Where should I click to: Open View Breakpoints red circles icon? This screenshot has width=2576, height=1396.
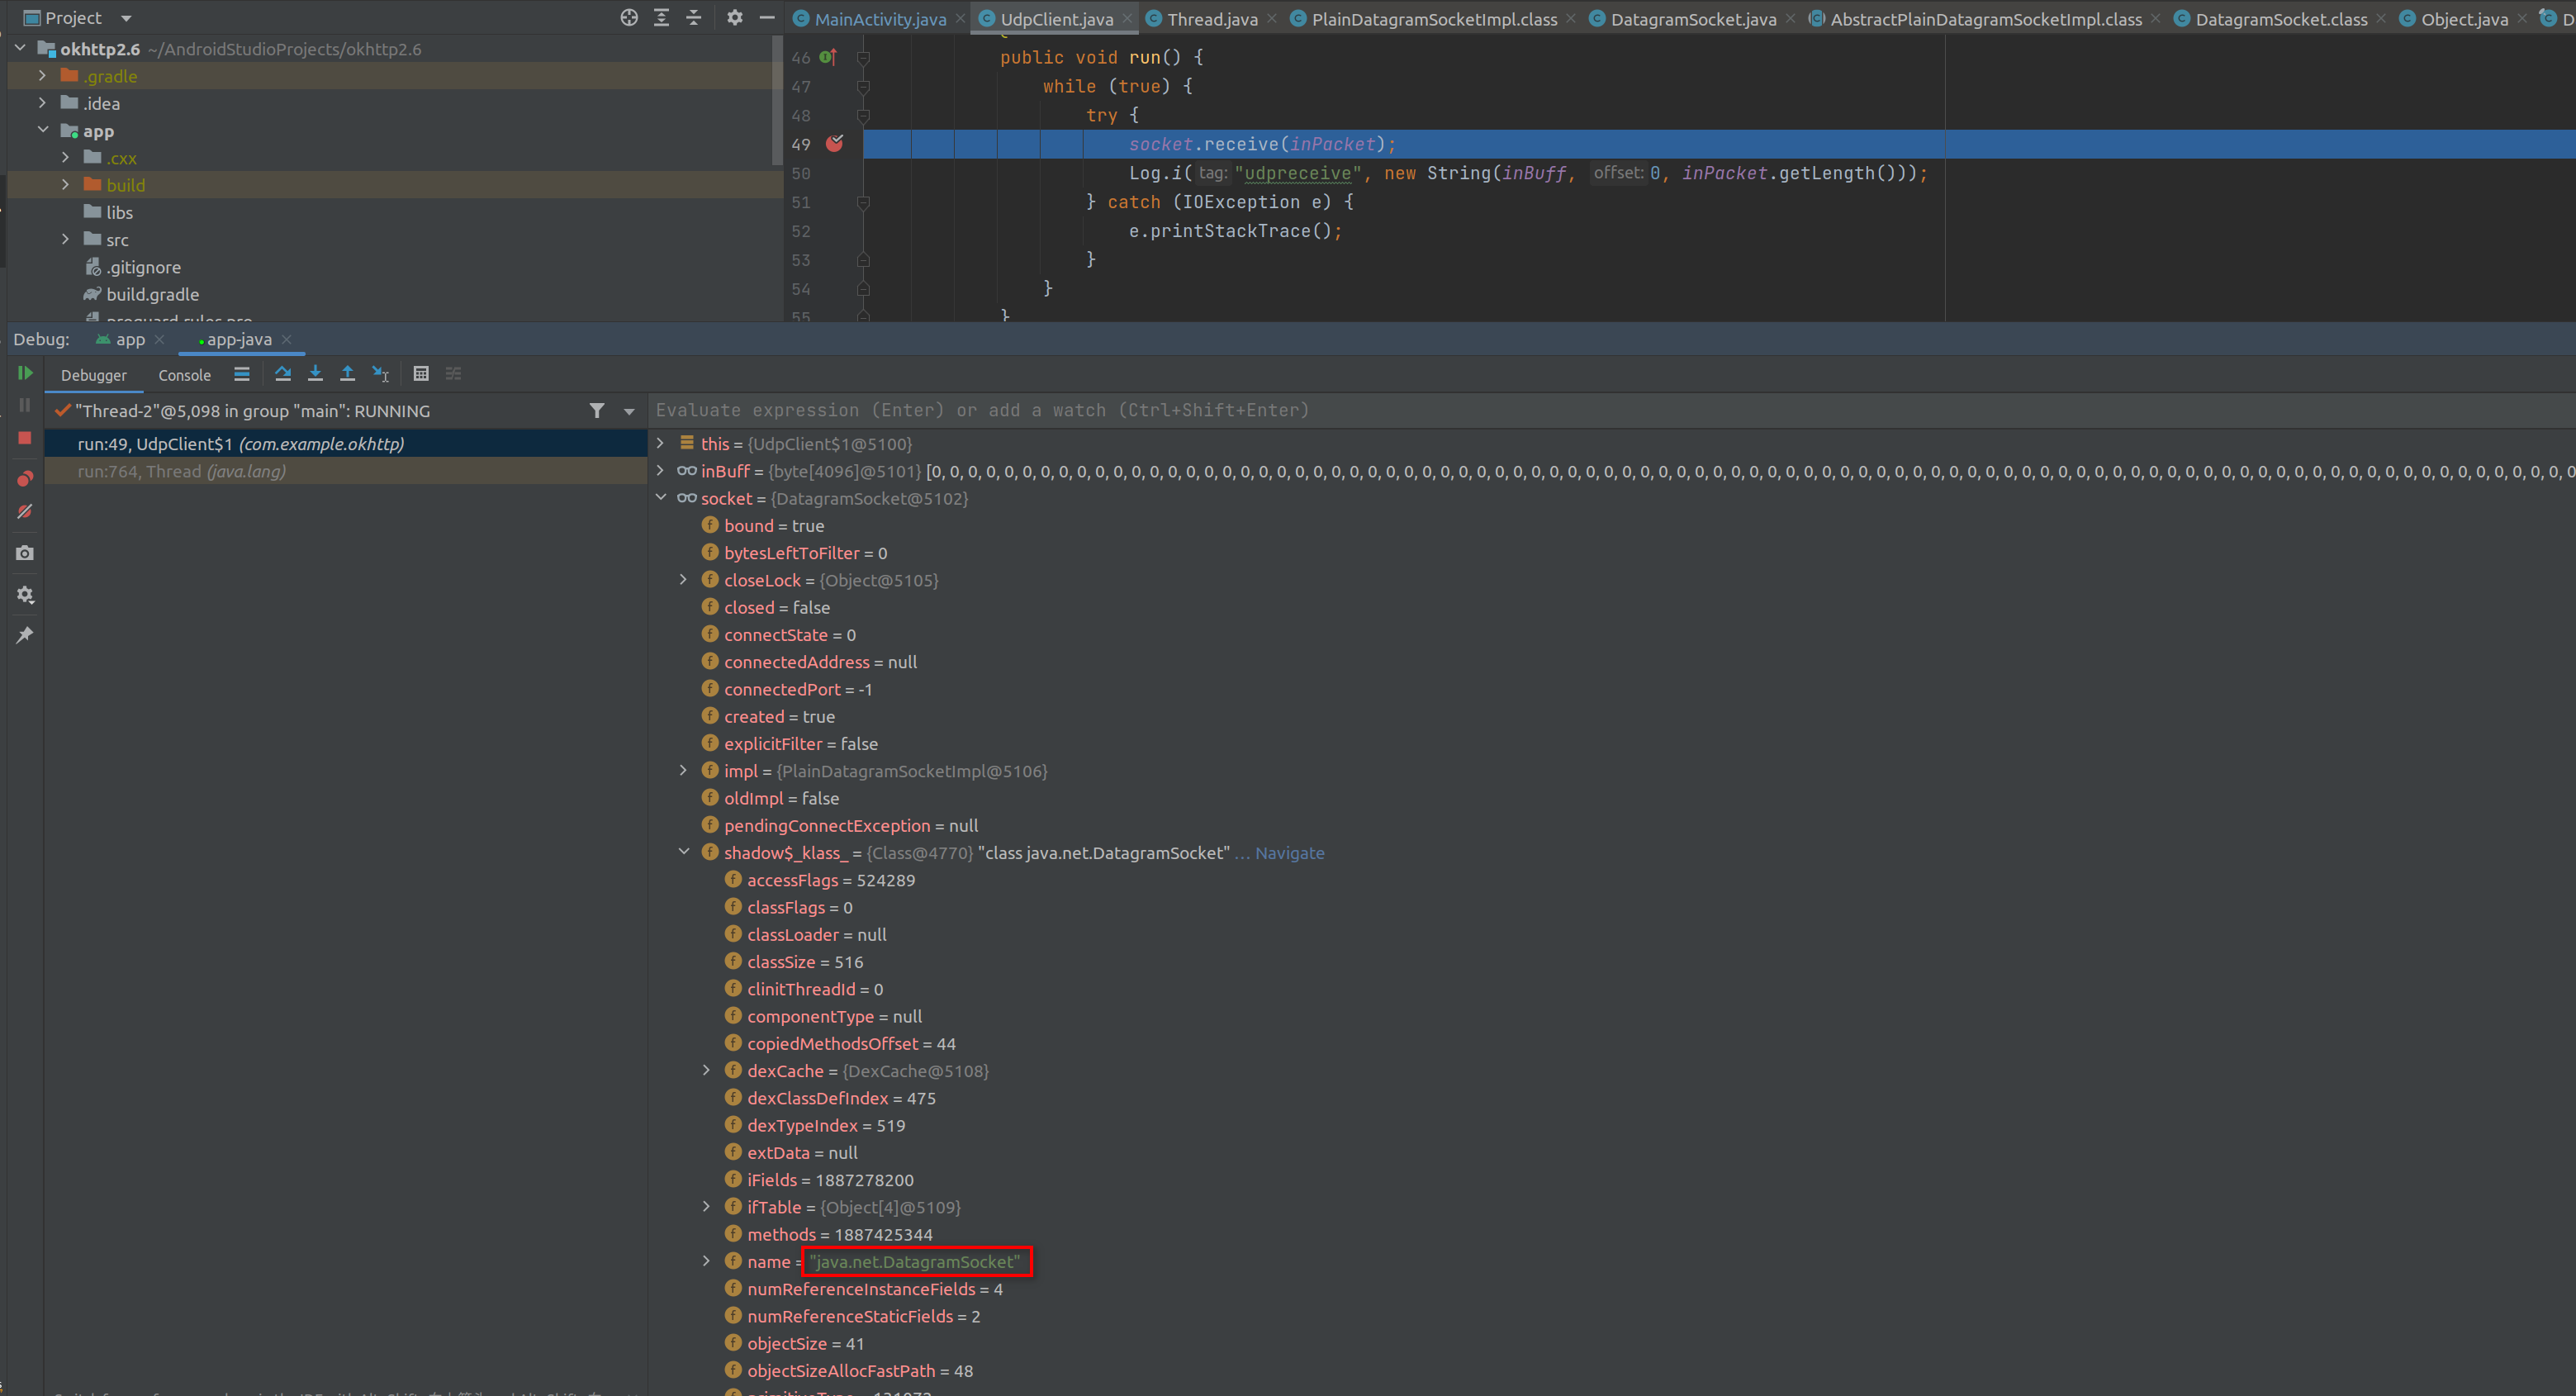pos(25,479)
